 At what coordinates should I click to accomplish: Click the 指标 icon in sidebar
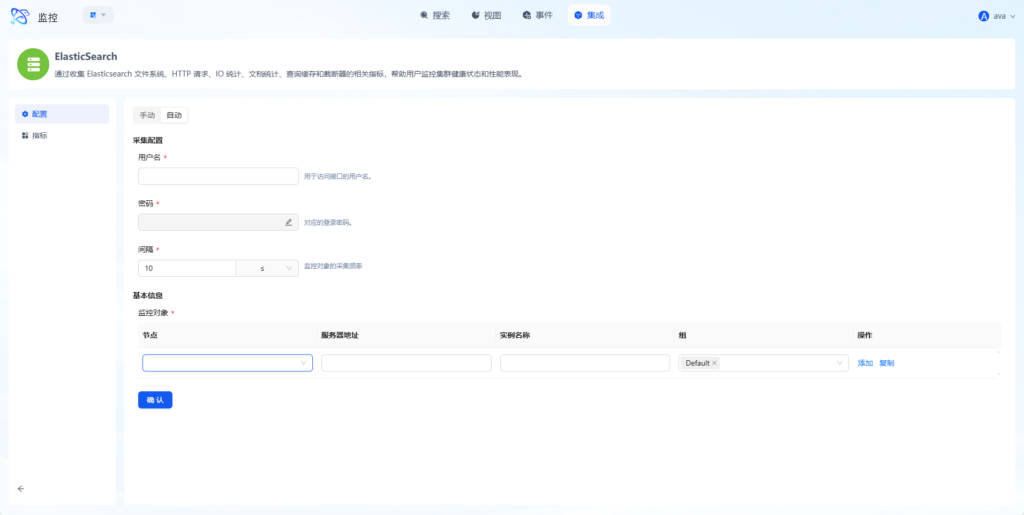(x=25, y=136)
